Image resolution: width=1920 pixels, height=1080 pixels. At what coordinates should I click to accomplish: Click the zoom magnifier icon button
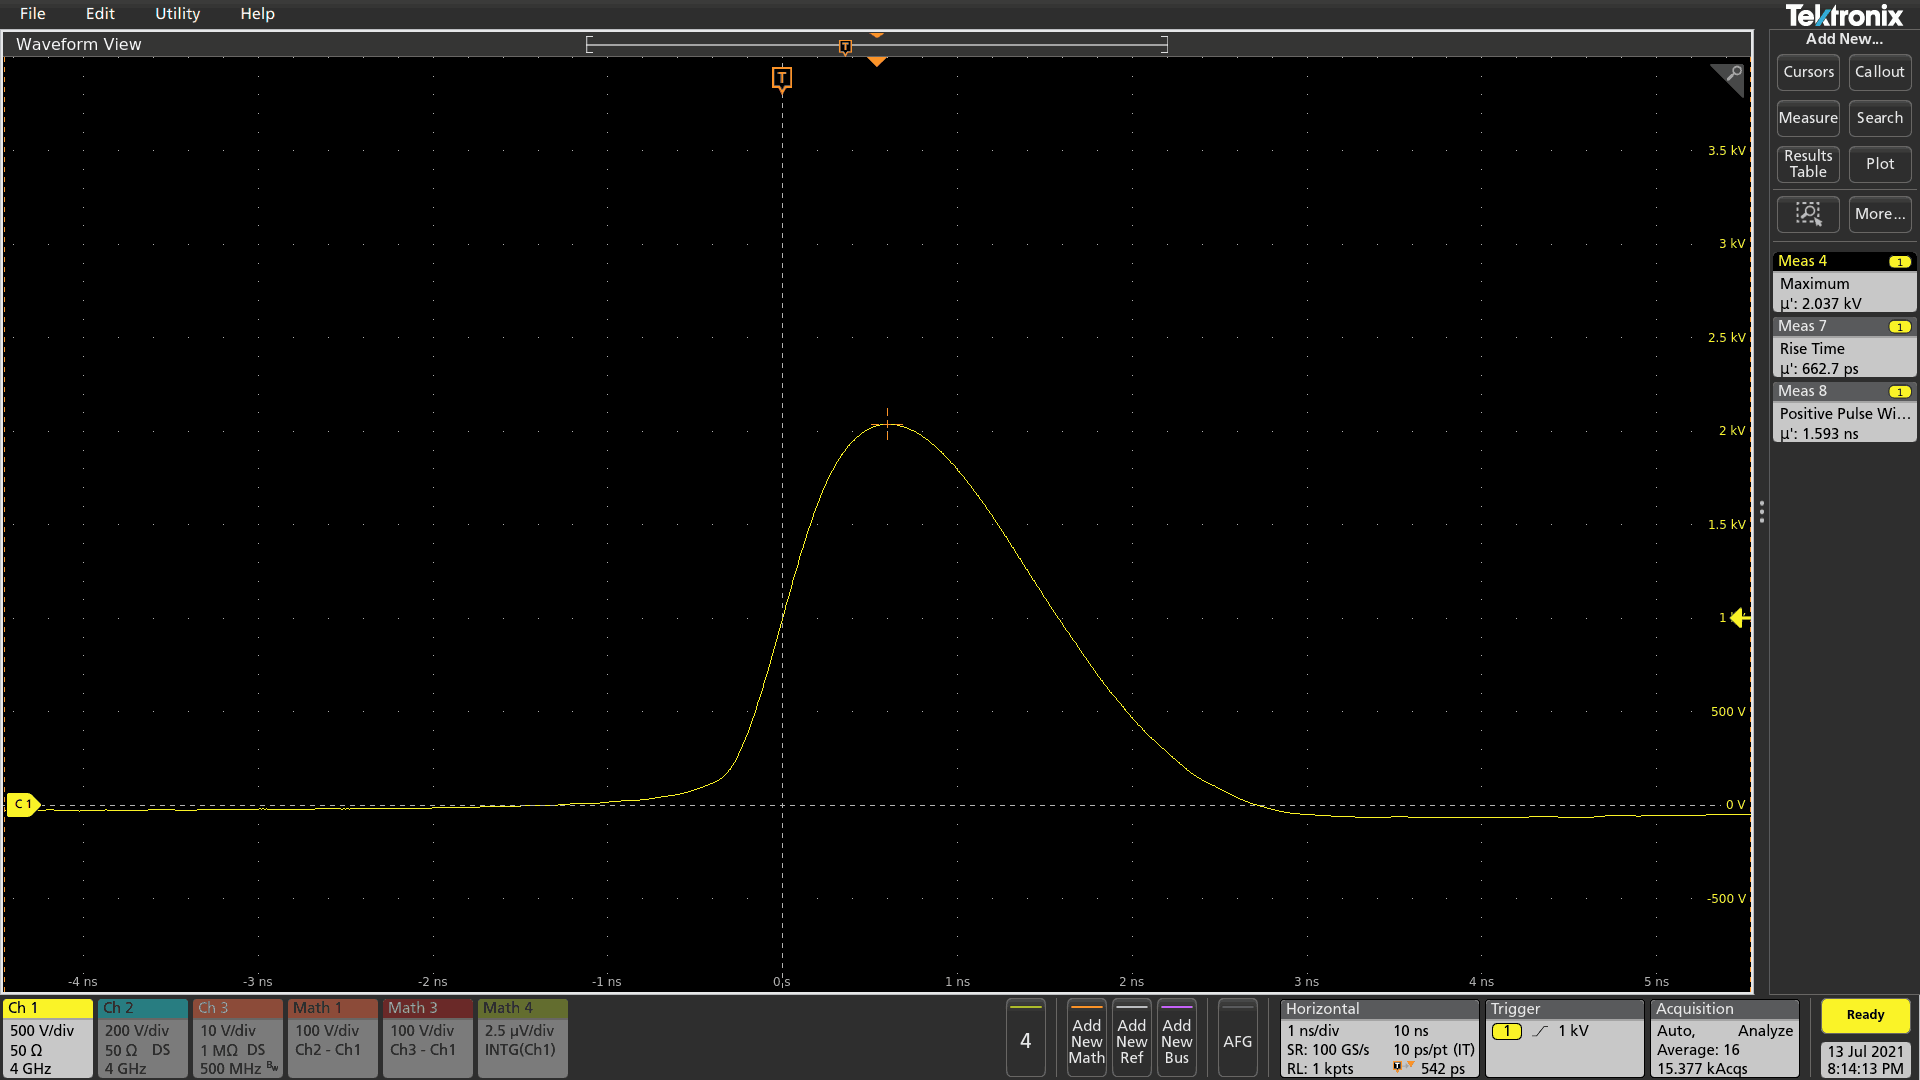(1807, 214)
